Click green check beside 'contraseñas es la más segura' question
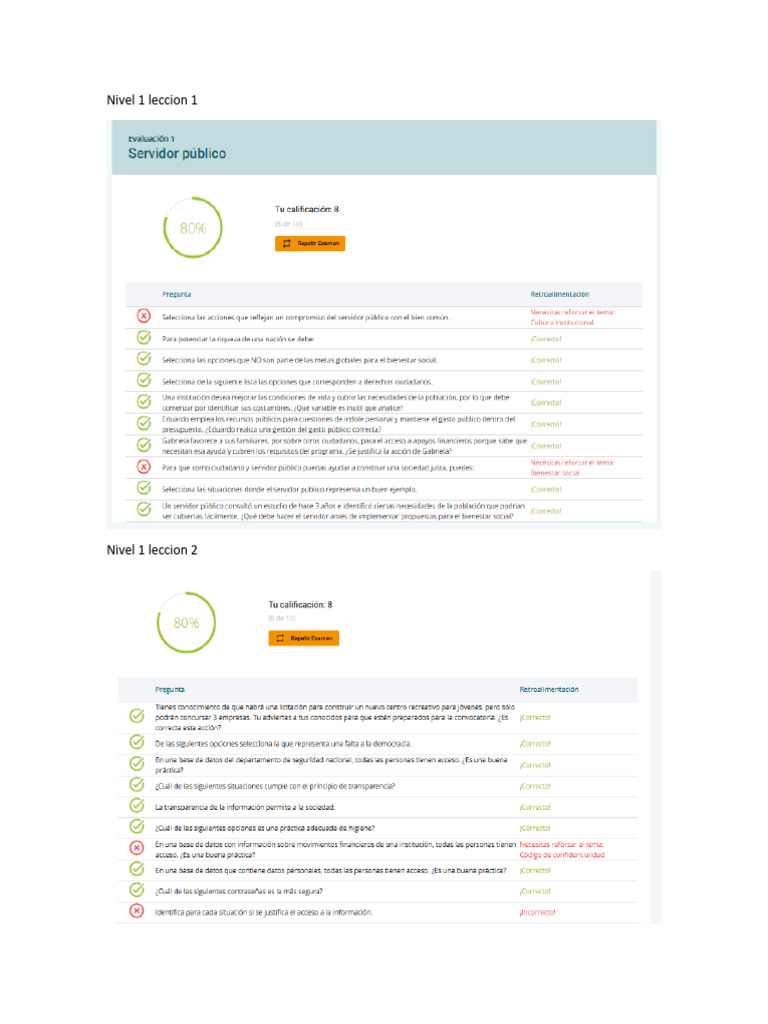 pyautogui.click(x=136, y=889)
